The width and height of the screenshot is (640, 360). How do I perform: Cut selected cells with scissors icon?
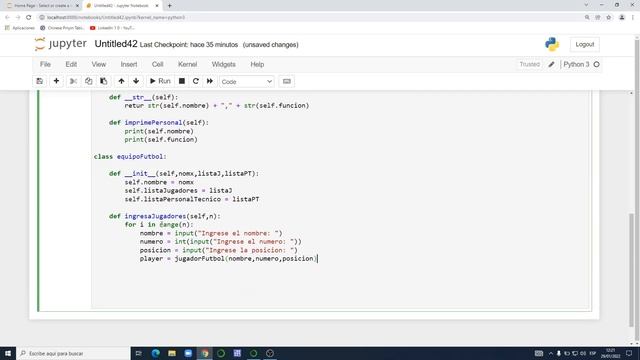[x=73, y=81]
